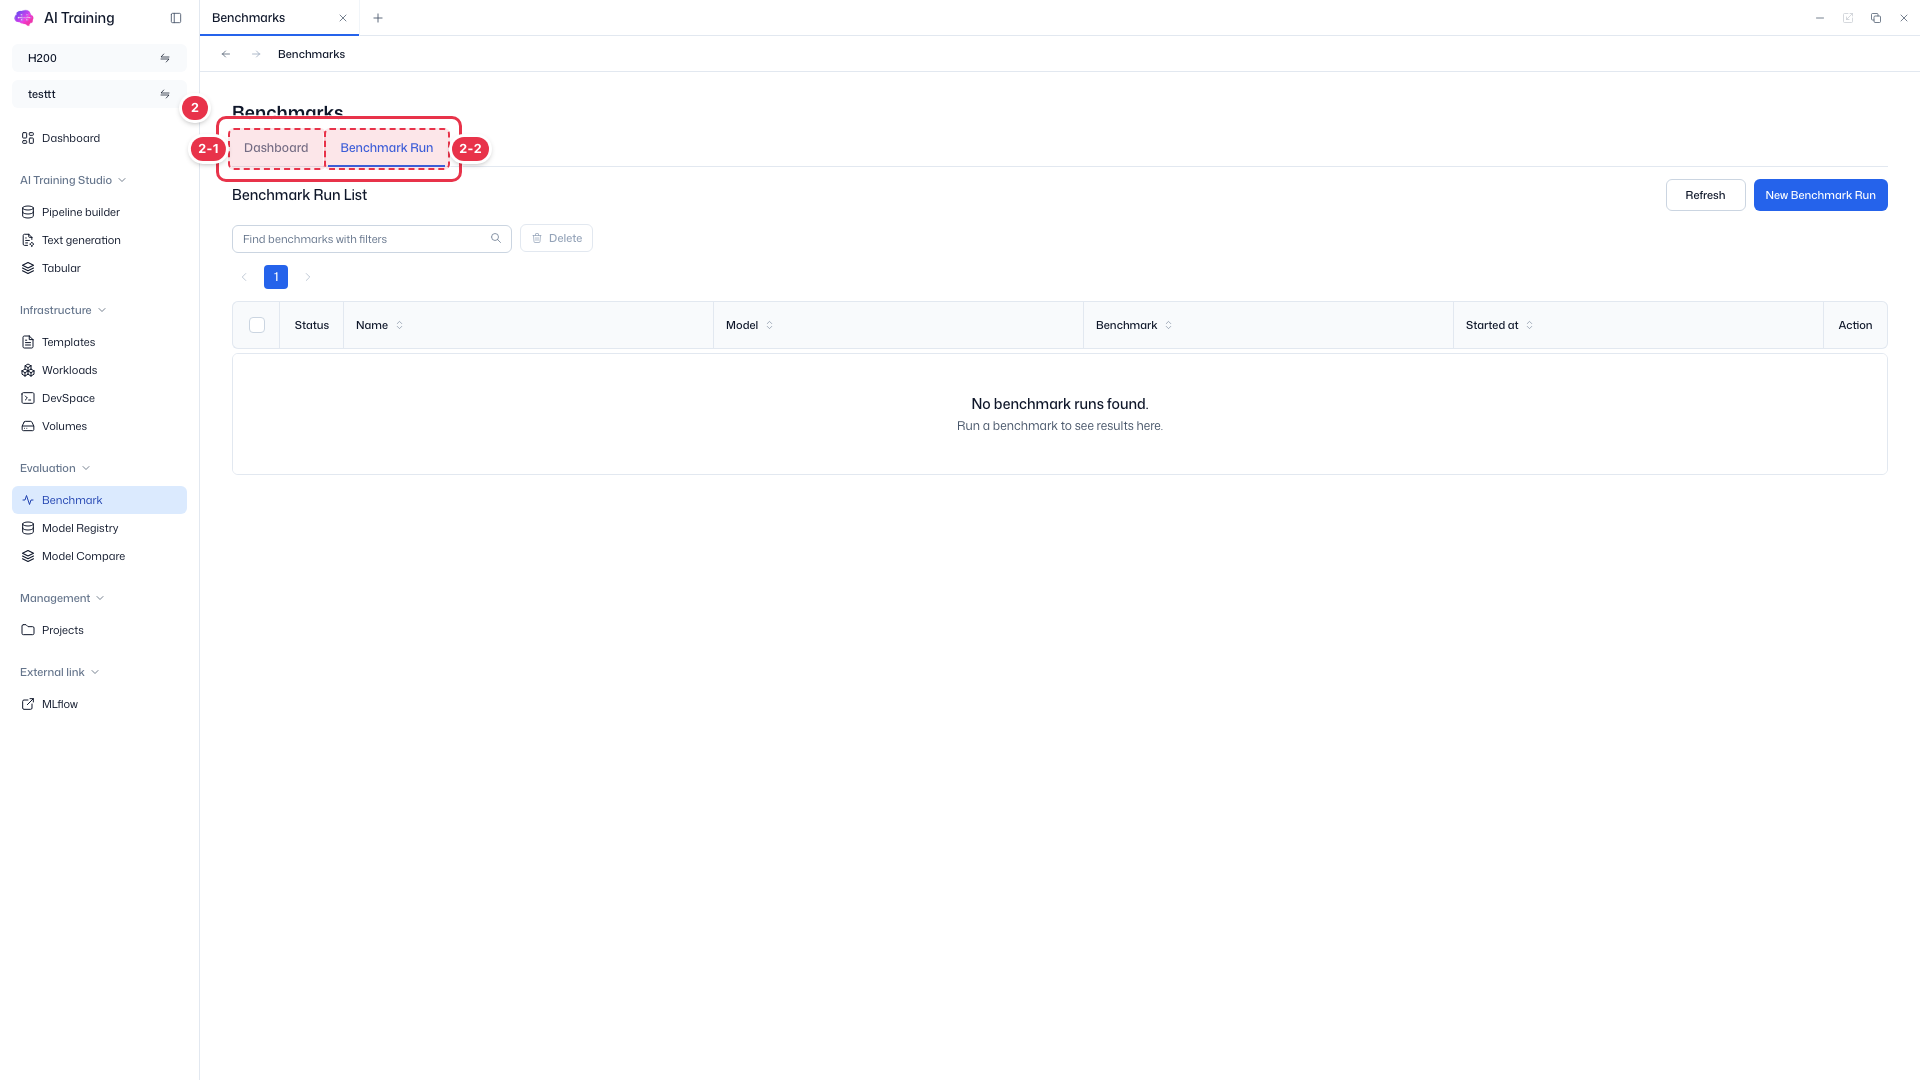Switch to the Dashboard tab in Benchmarks
The image size is (1920, 1080).
point(276,148)
